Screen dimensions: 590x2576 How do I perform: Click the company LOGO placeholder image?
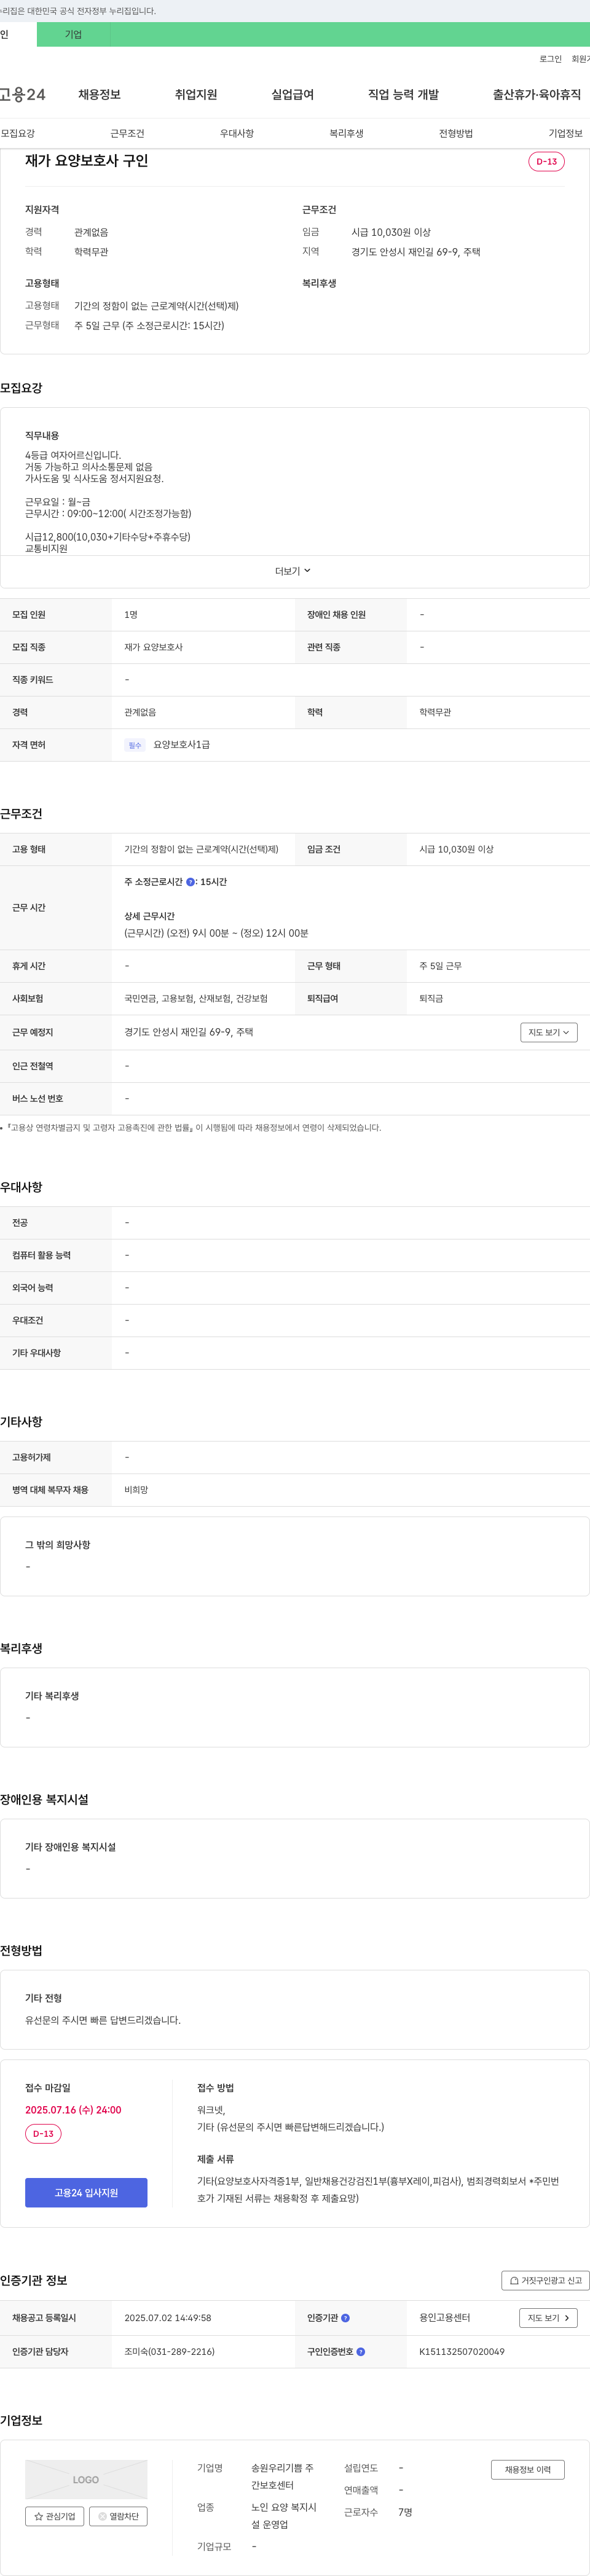tap(86, 2480)
